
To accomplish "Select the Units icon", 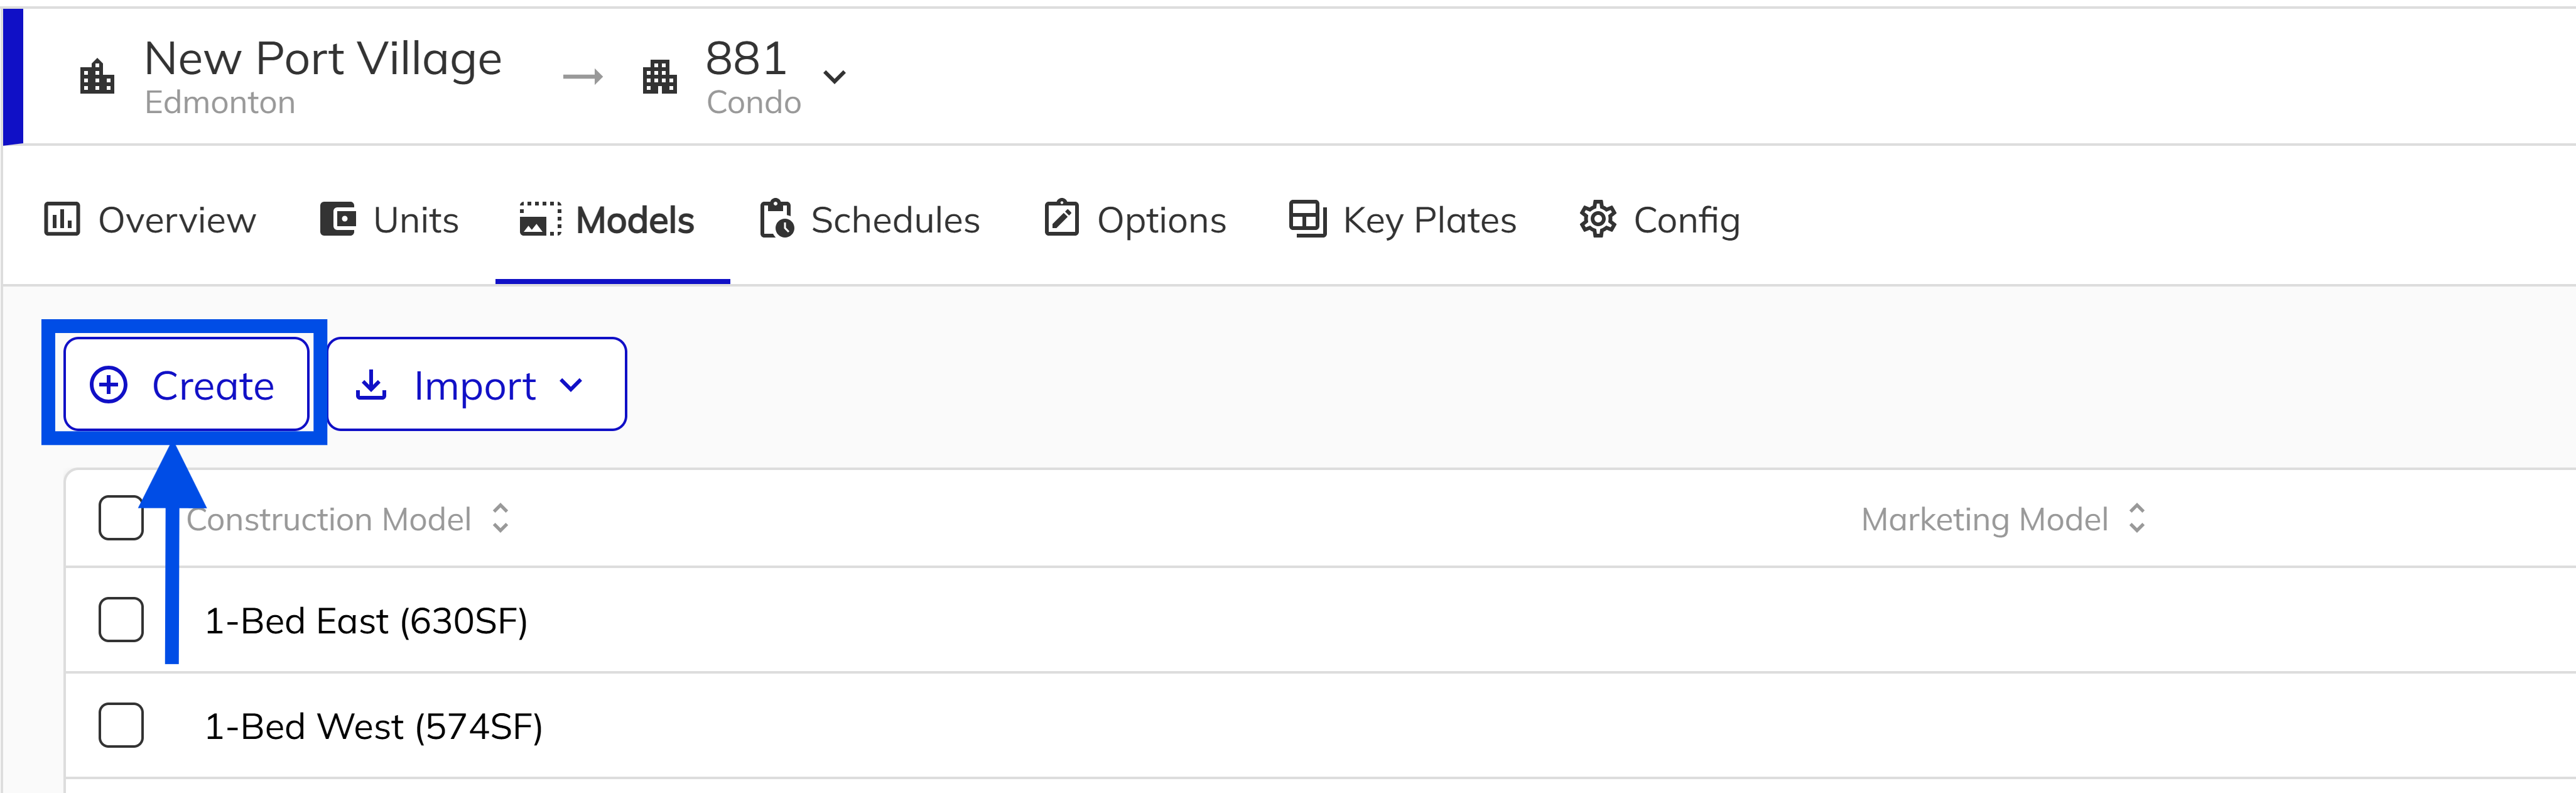I will [x=337, y=219].
